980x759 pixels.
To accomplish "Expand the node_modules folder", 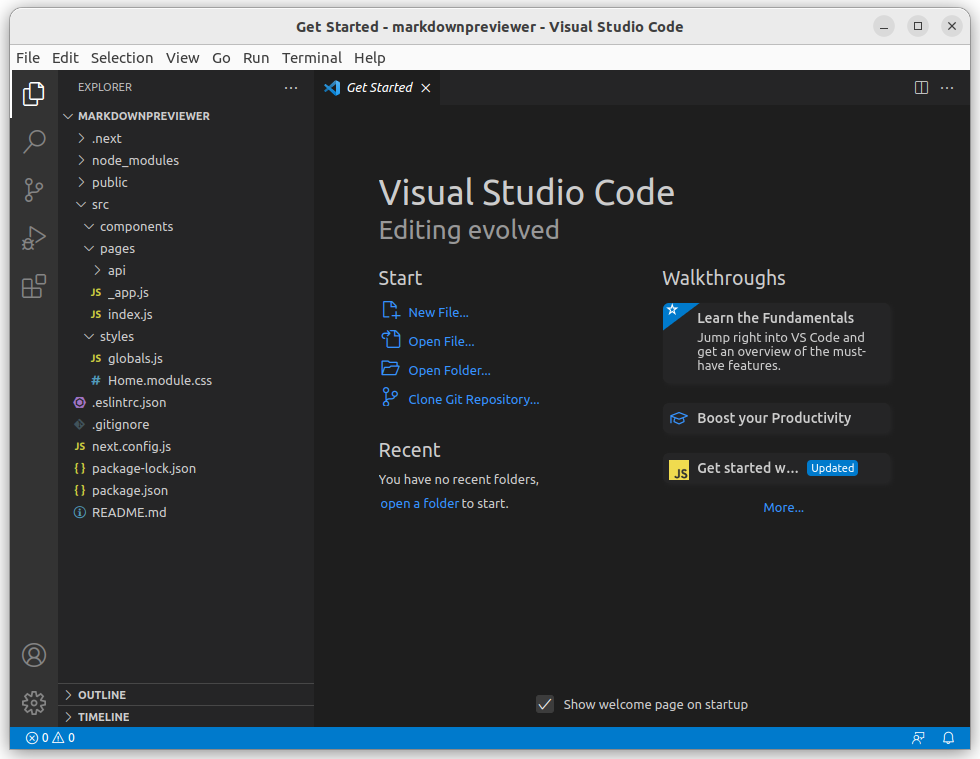I will click(x=81, y=160).
